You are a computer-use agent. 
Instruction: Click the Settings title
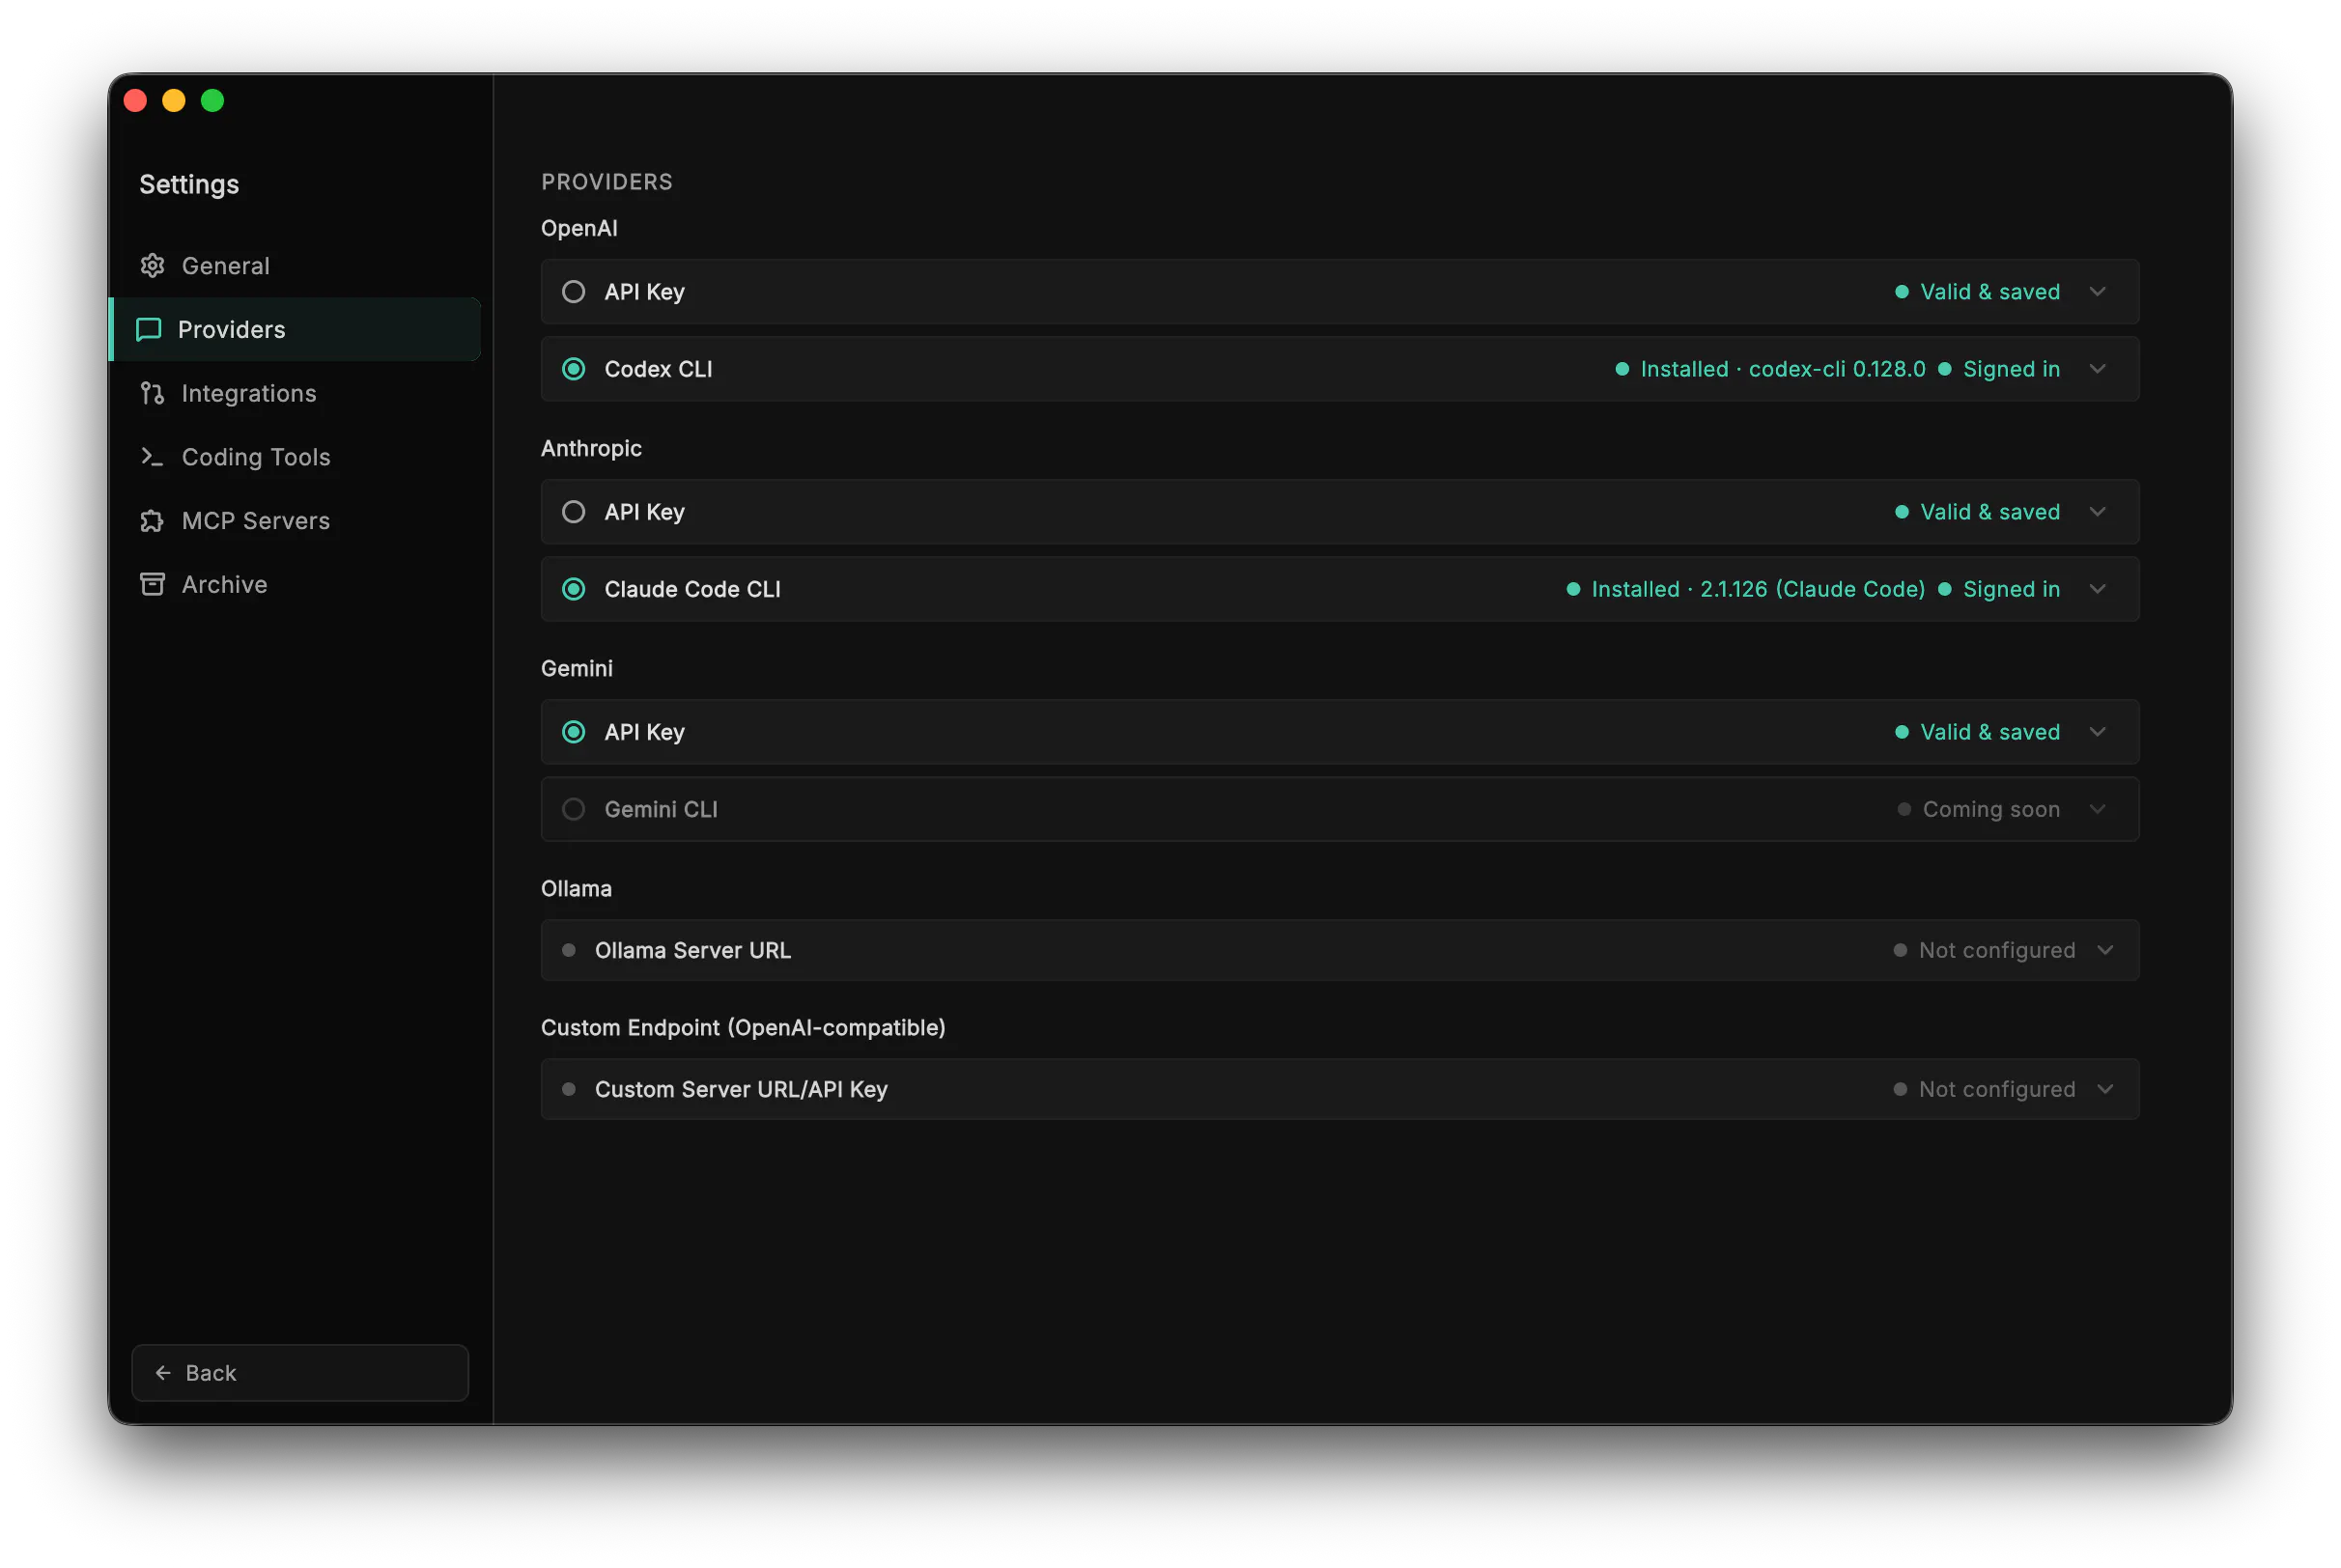(x=189, y=184)
